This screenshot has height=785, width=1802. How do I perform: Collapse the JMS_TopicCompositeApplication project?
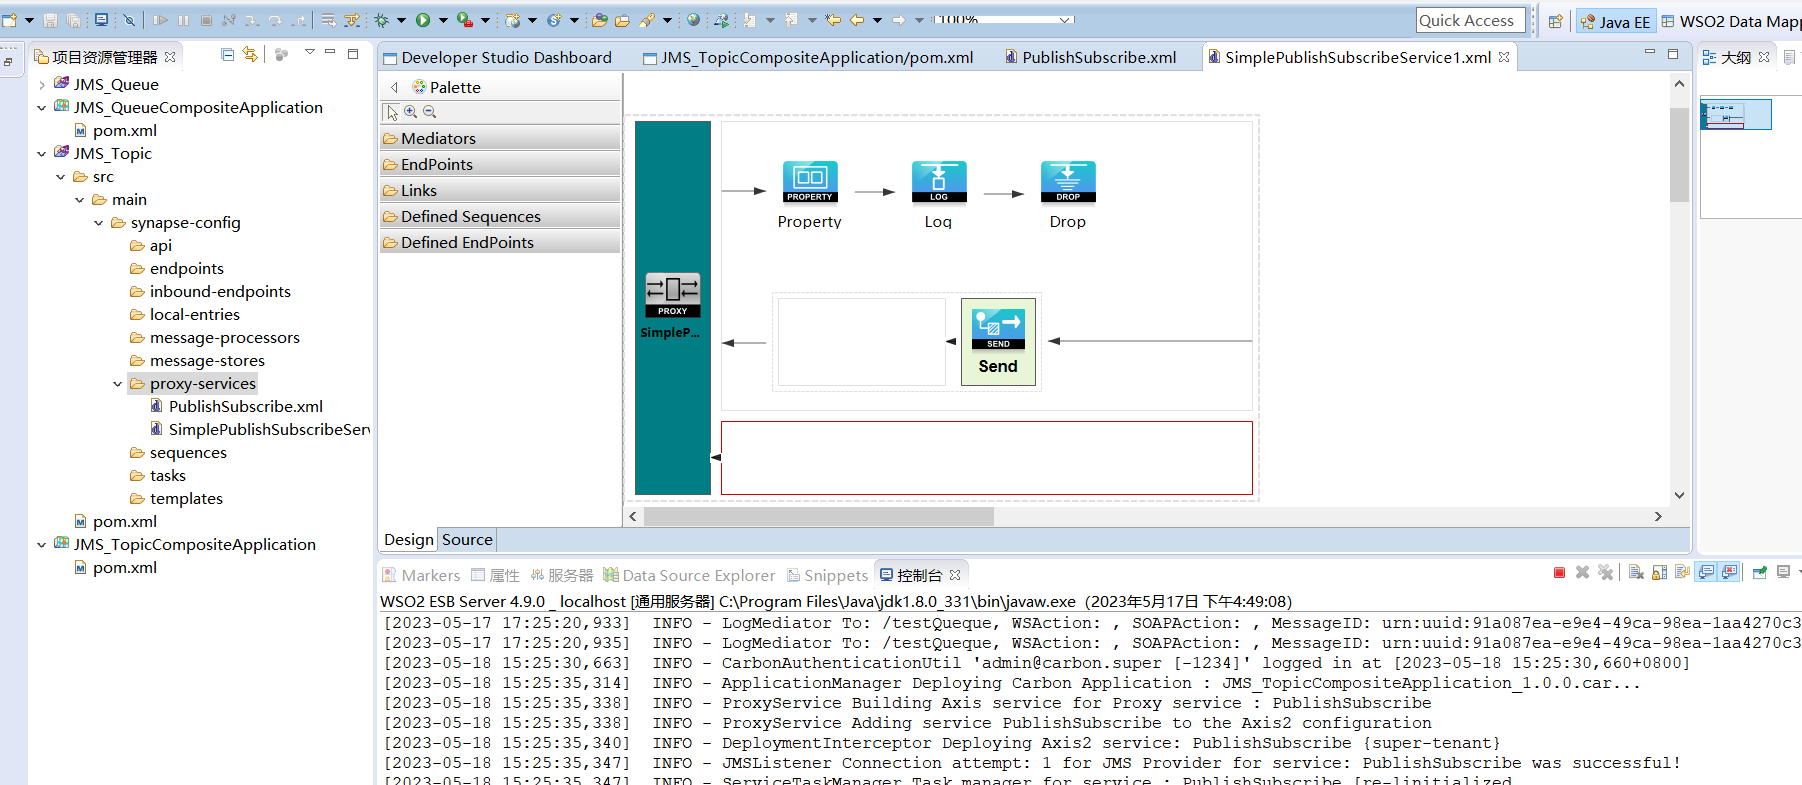click(41, 545)
